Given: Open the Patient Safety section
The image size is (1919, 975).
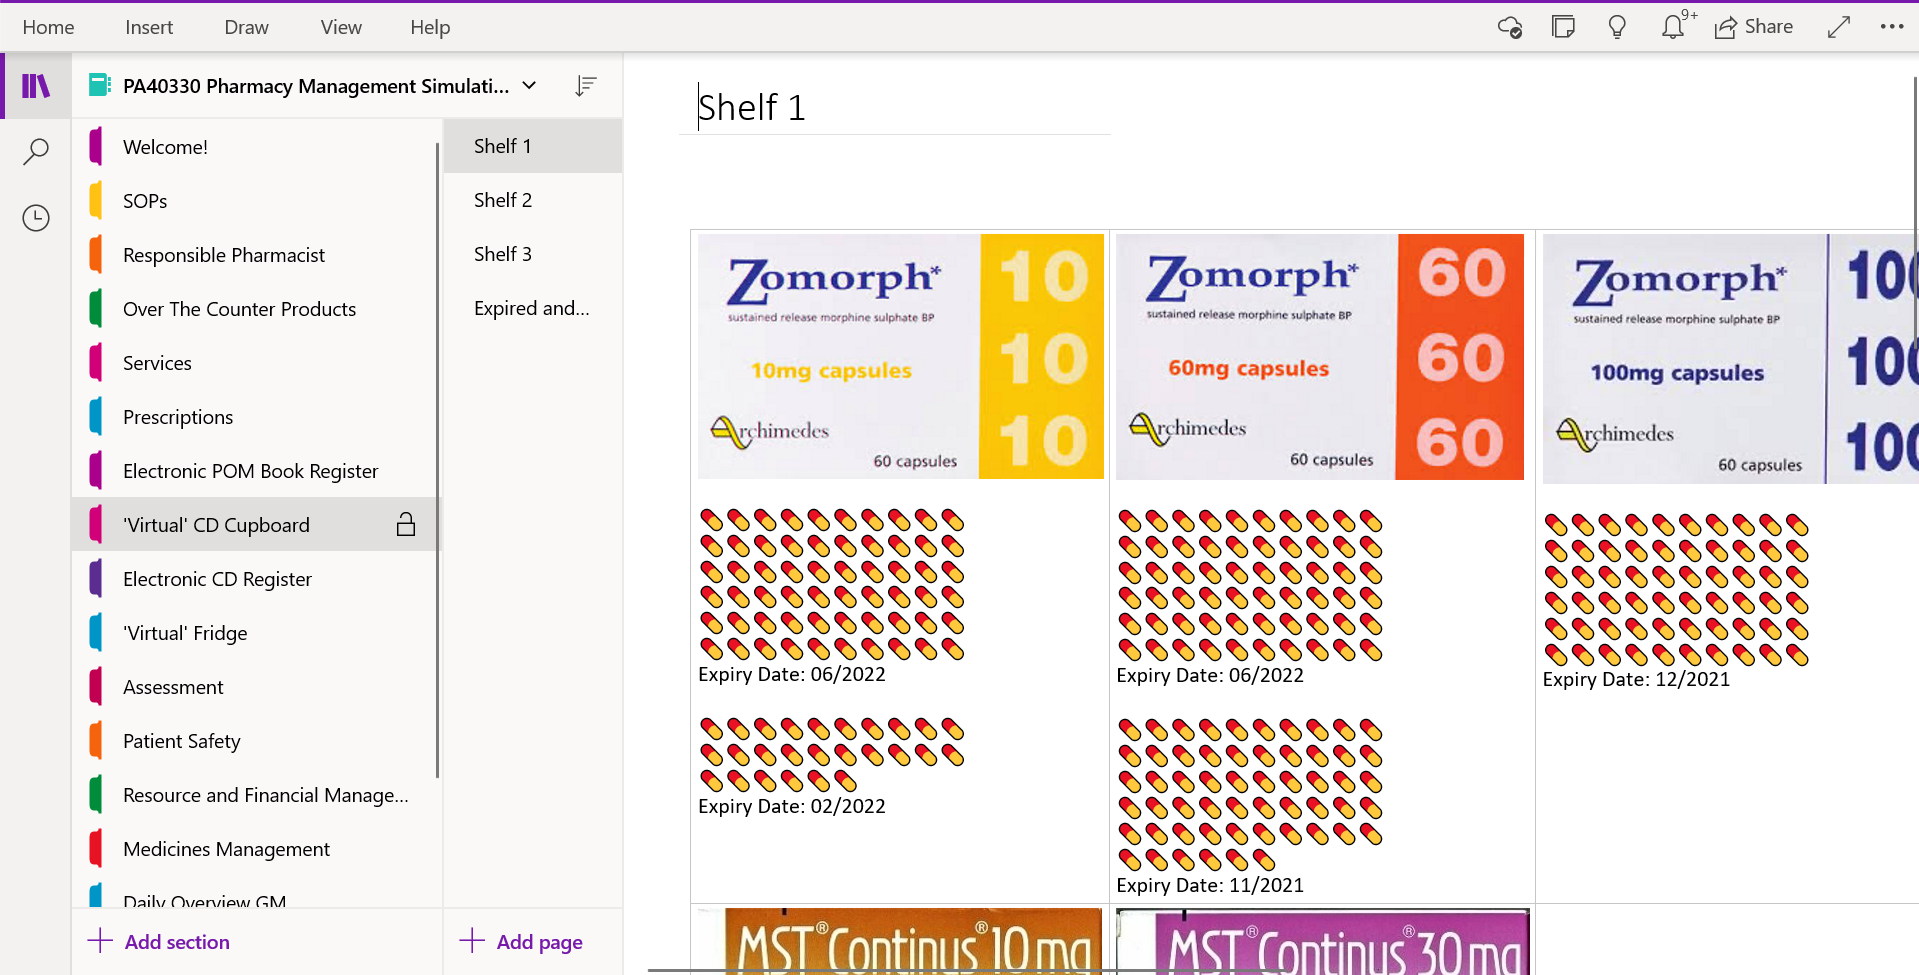Looking at the screenshot, I should click(255, 741).
